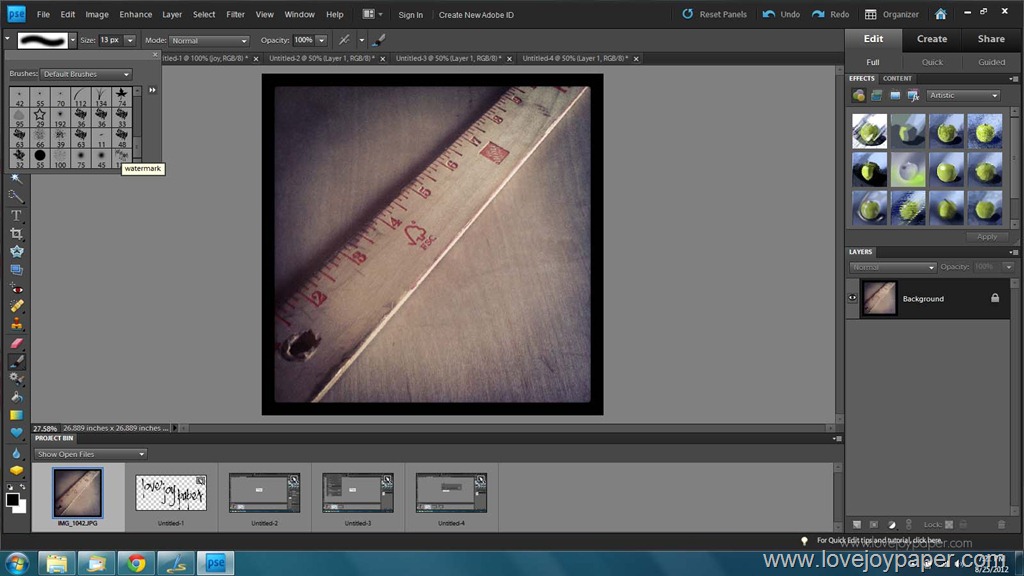This screenshot has width=1024, height=576.
Task: Click the Redo button
Action: pos(831,14)
